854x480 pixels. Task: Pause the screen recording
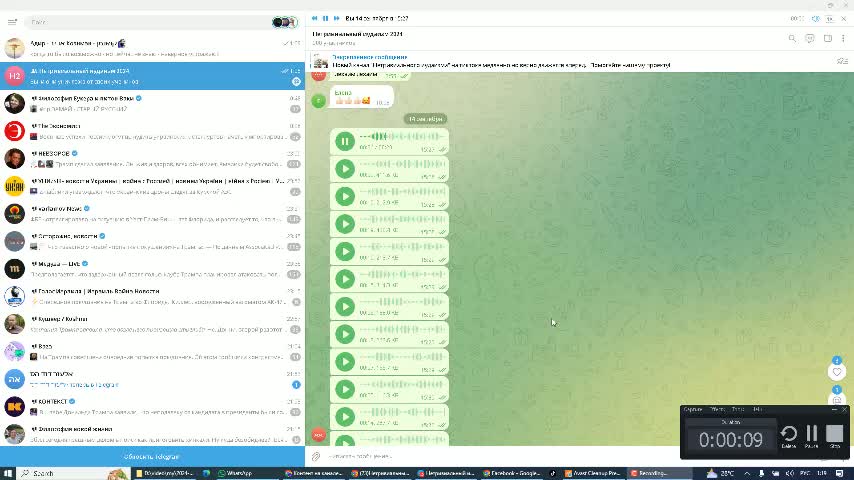click(812, 434)
